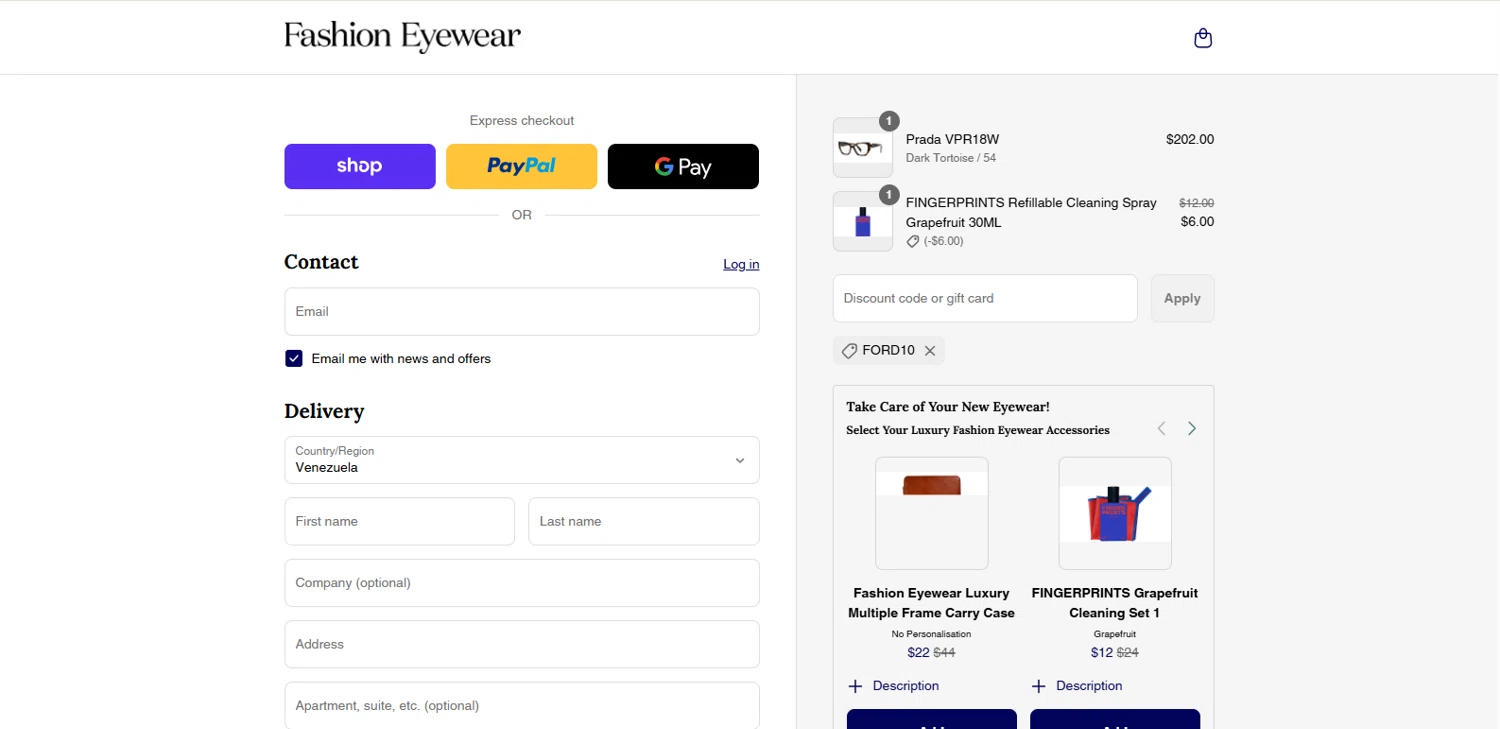Click the FINGERPRINTS Refillable Cleaning Spray name
Viewport: 1500px width, 729px height.
pyautogui.click(x=1031, y=213)
